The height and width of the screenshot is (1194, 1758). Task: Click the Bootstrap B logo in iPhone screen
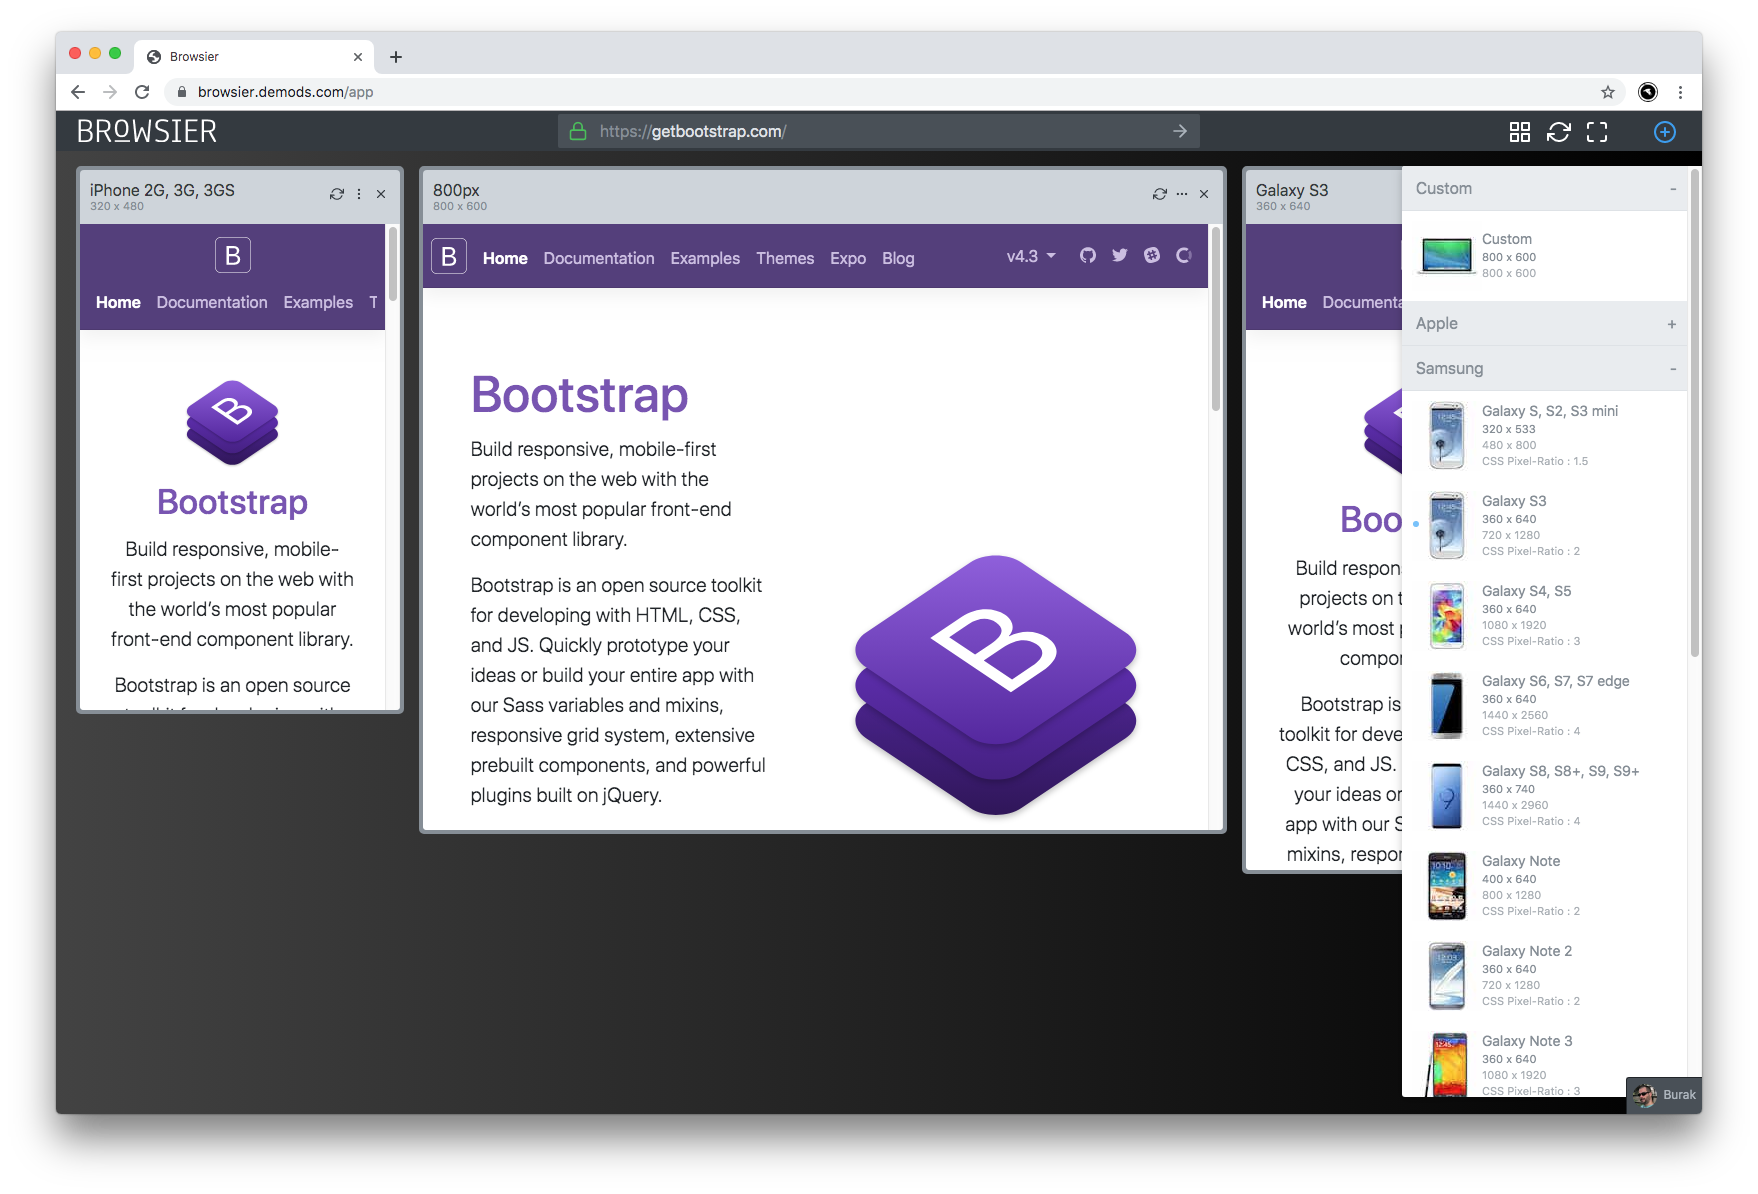pos(232,255)
